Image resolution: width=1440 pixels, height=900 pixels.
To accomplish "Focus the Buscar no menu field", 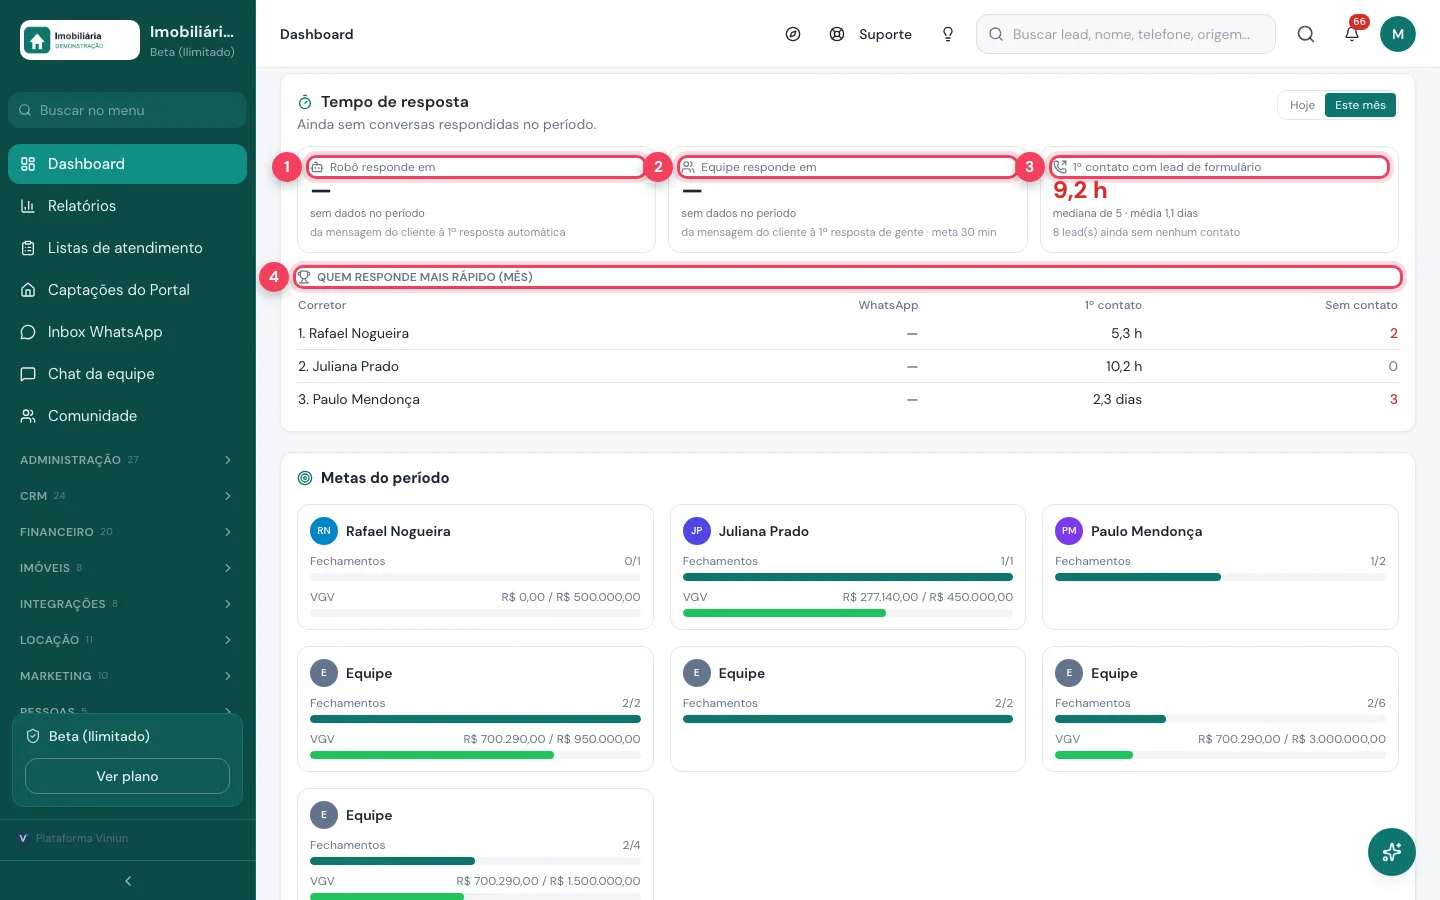I will 127,110.
